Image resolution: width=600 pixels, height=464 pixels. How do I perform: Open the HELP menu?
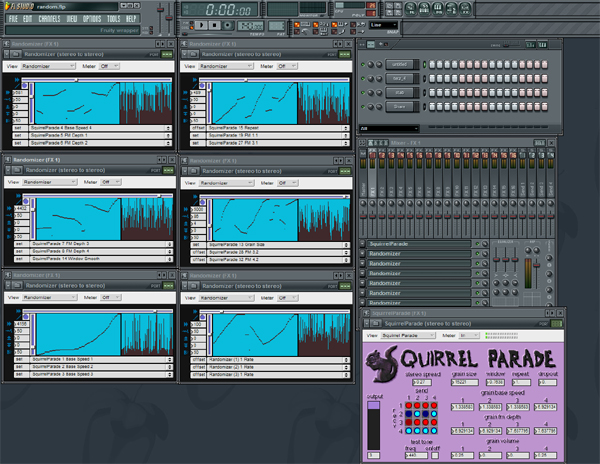131,19
